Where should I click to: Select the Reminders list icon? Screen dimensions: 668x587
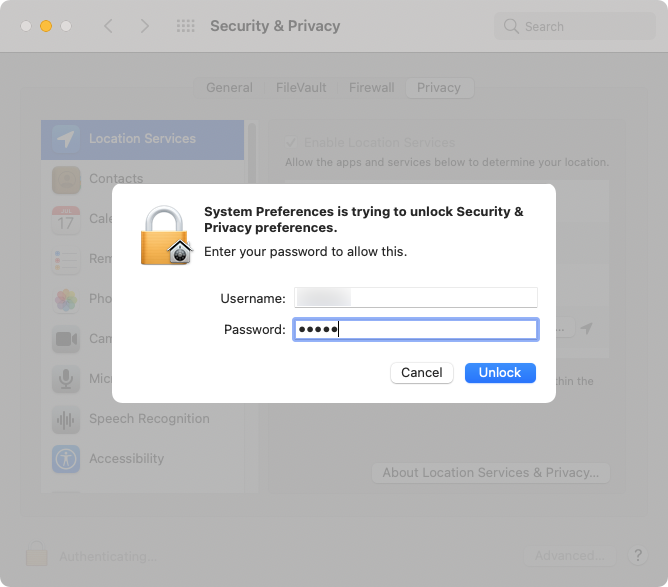(x=66, y=259)
